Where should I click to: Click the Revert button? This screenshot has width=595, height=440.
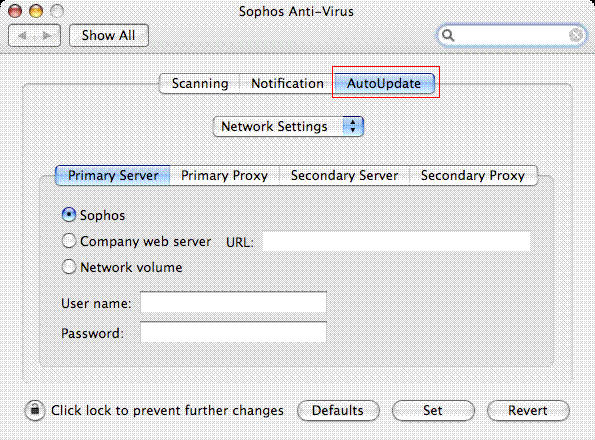point(528,410)
